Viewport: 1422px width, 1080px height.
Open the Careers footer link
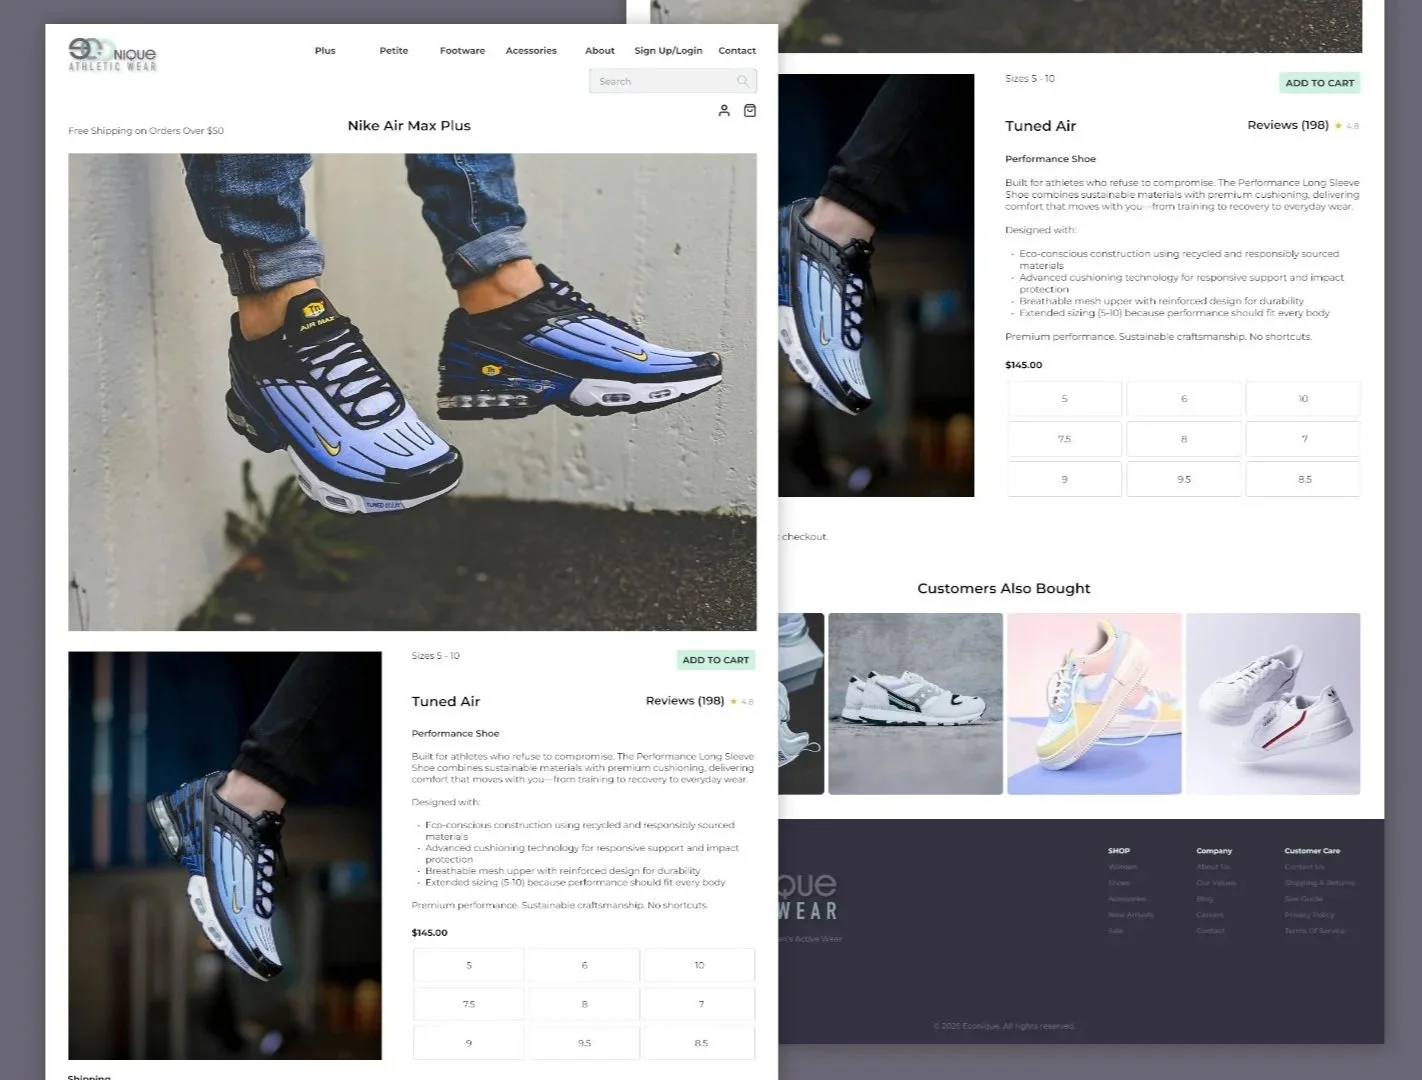pyautogui.click(x=1210, y=915)
